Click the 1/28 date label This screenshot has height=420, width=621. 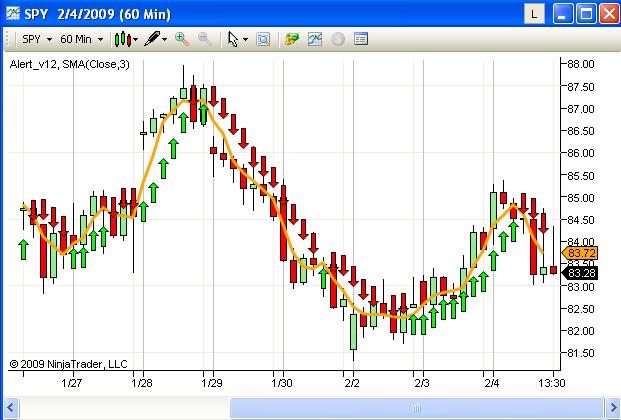(142, 383)
